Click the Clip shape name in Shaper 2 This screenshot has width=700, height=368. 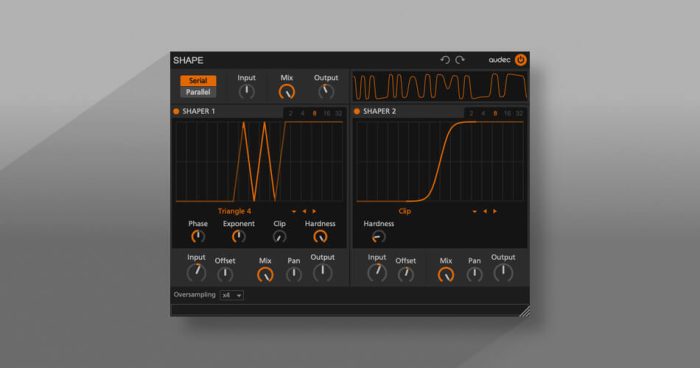(404, 211)
